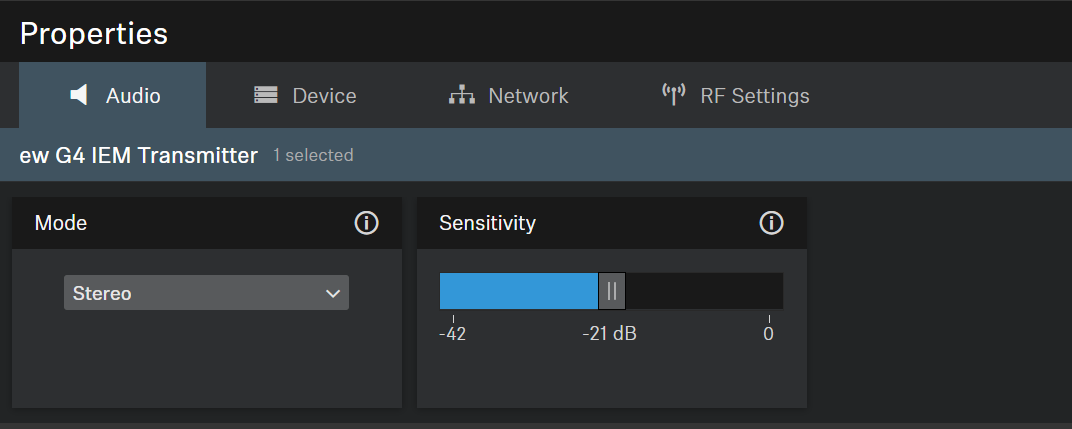Click the speaker icon on the Audio tab
The image size is (1072, 429).
point(79,95)
